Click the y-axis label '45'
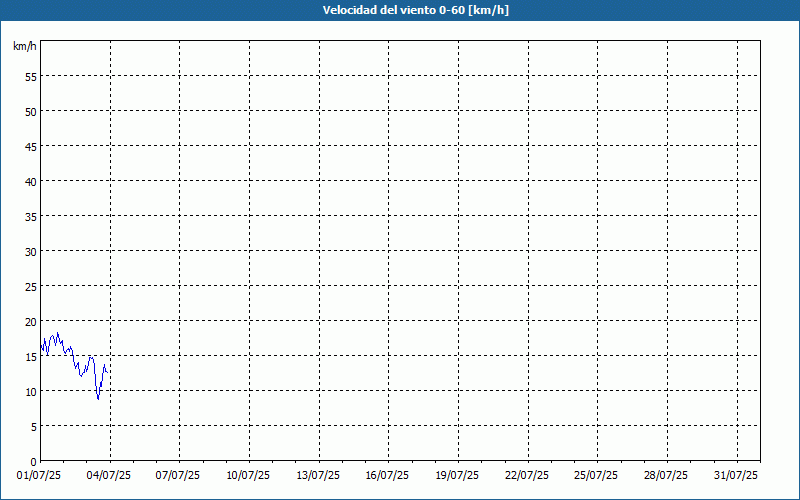 31,147
